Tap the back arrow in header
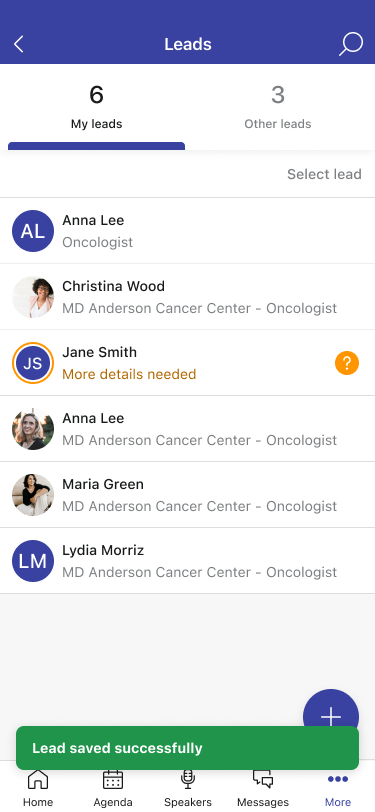This screenshot has height=812, width=375. (19, 45)
